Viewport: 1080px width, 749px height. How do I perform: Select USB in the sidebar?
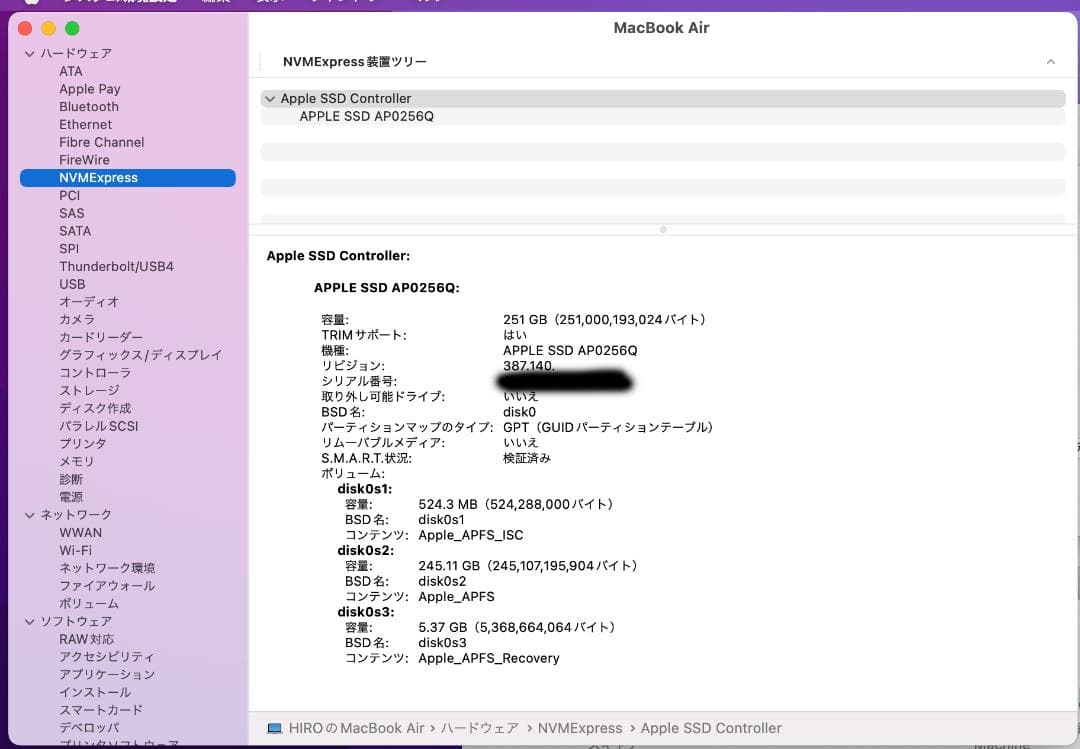click(72, 284)
